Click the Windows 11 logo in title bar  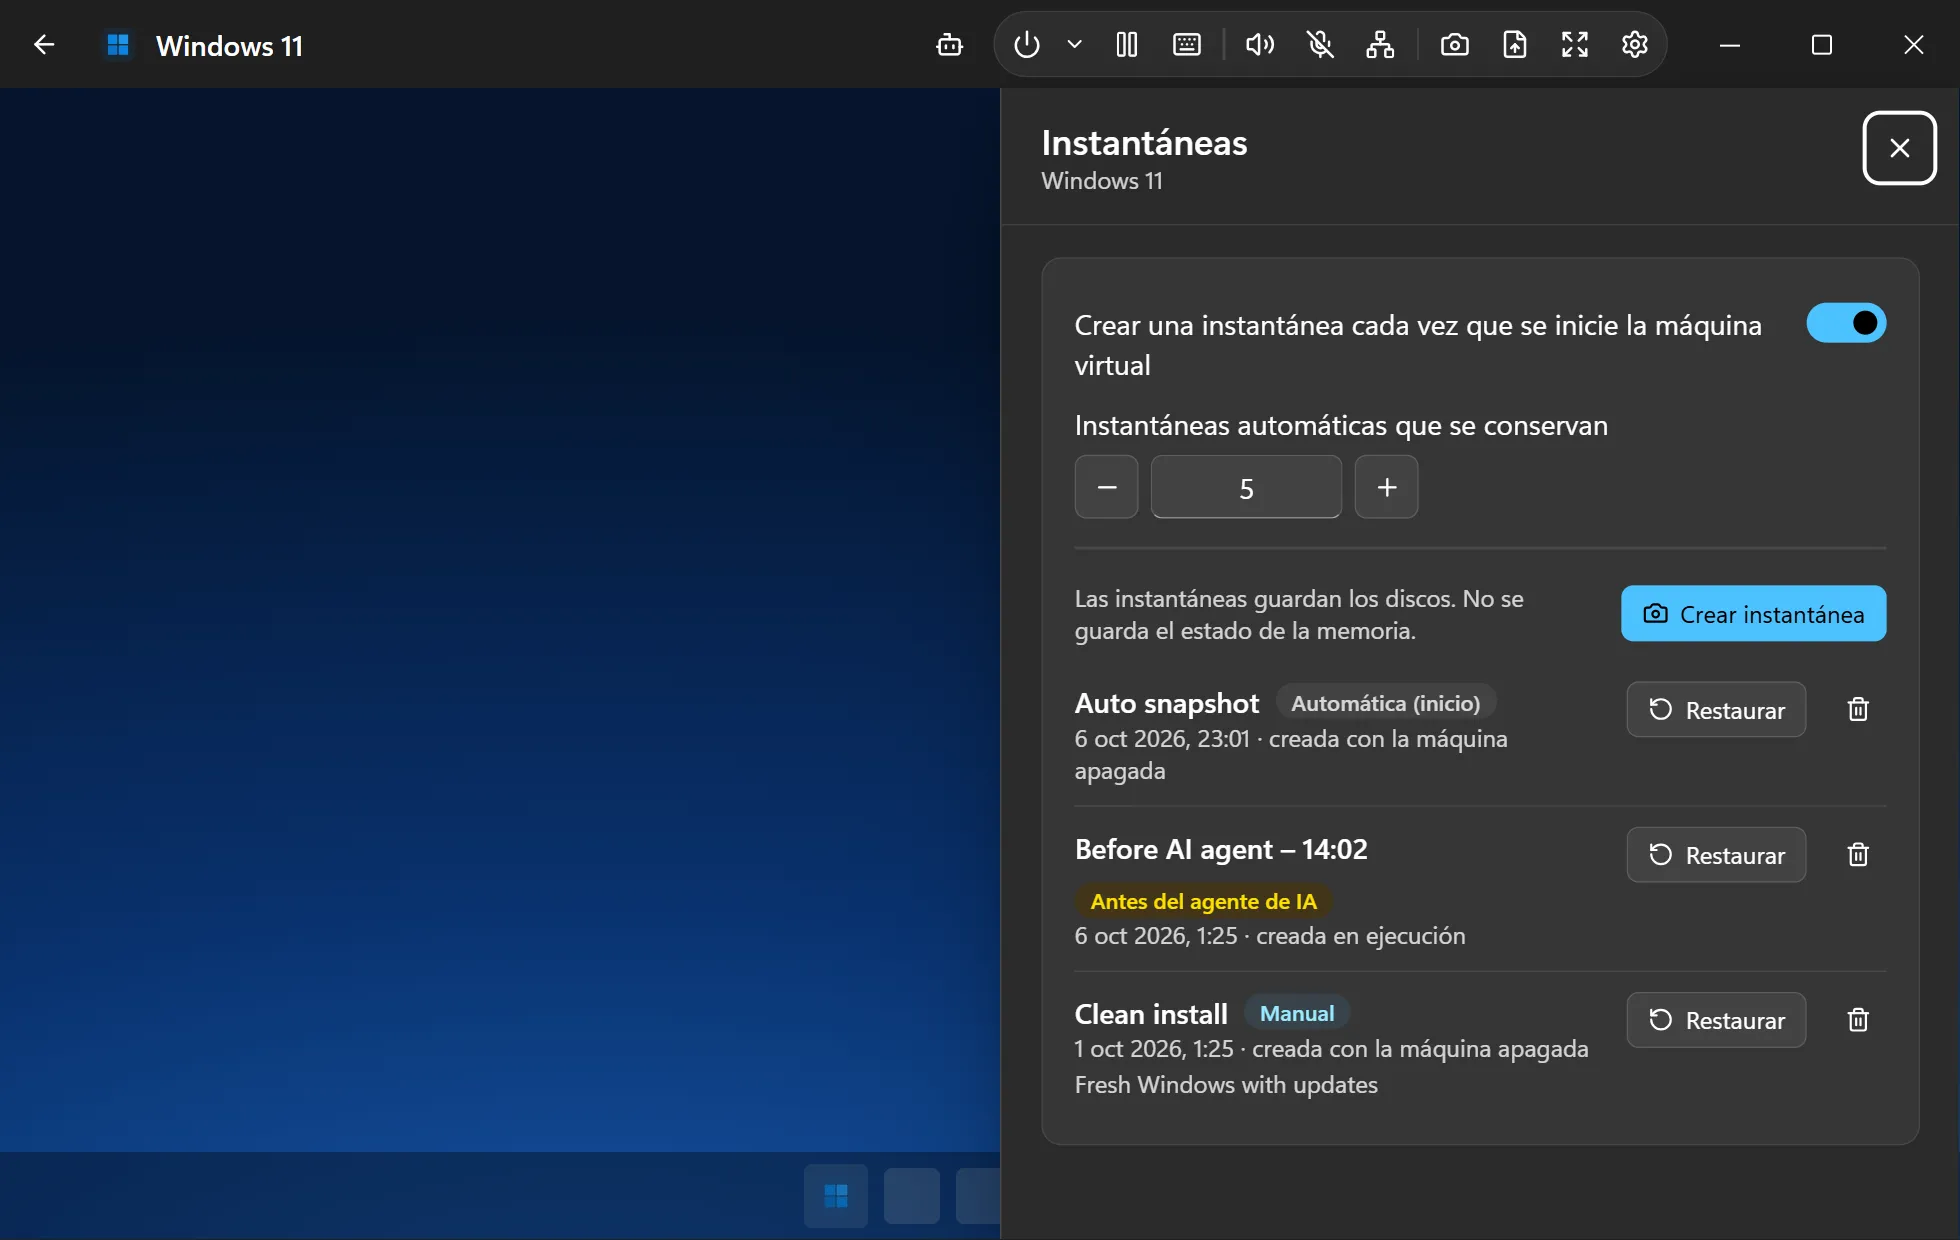point(118,45)
